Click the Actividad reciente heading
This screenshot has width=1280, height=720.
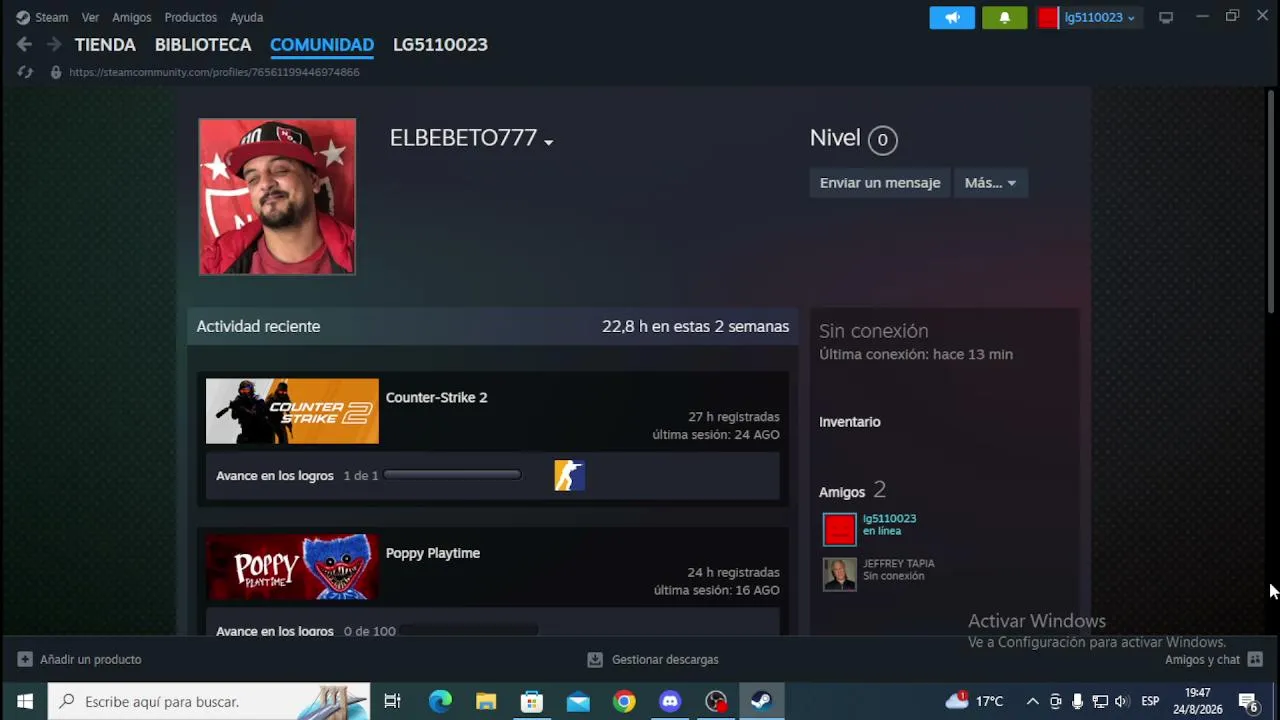[x=258, y=327]
